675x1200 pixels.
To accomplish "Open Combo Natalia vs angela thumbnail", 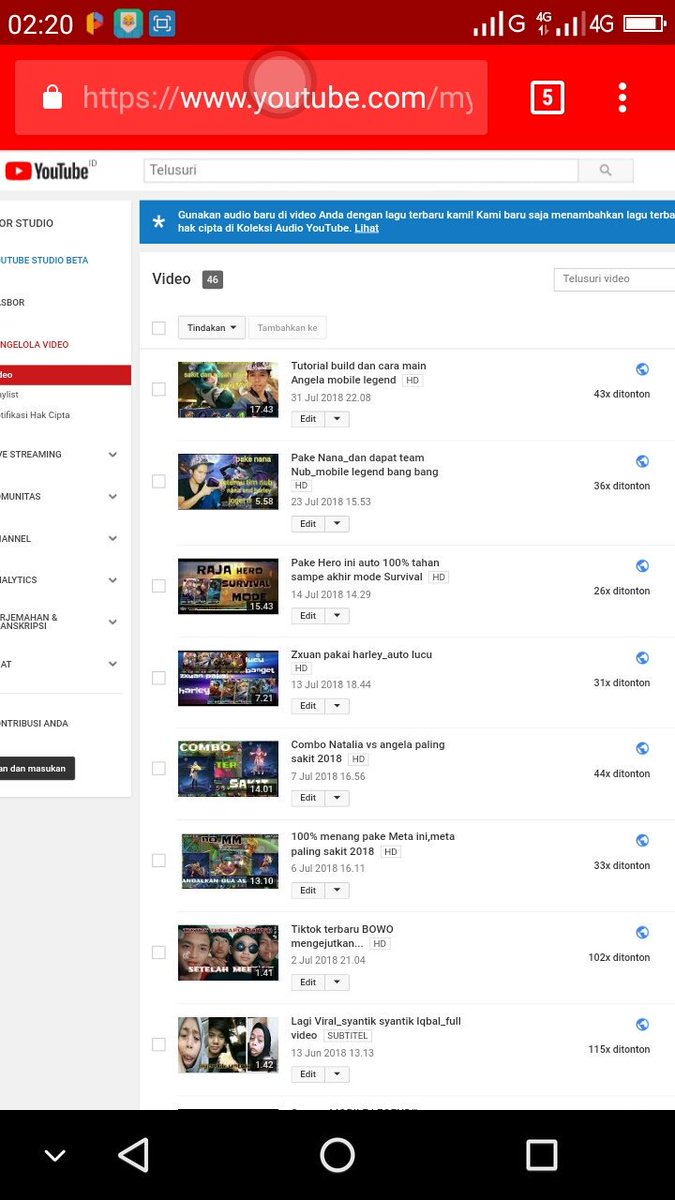I will (x=228, y=768).
